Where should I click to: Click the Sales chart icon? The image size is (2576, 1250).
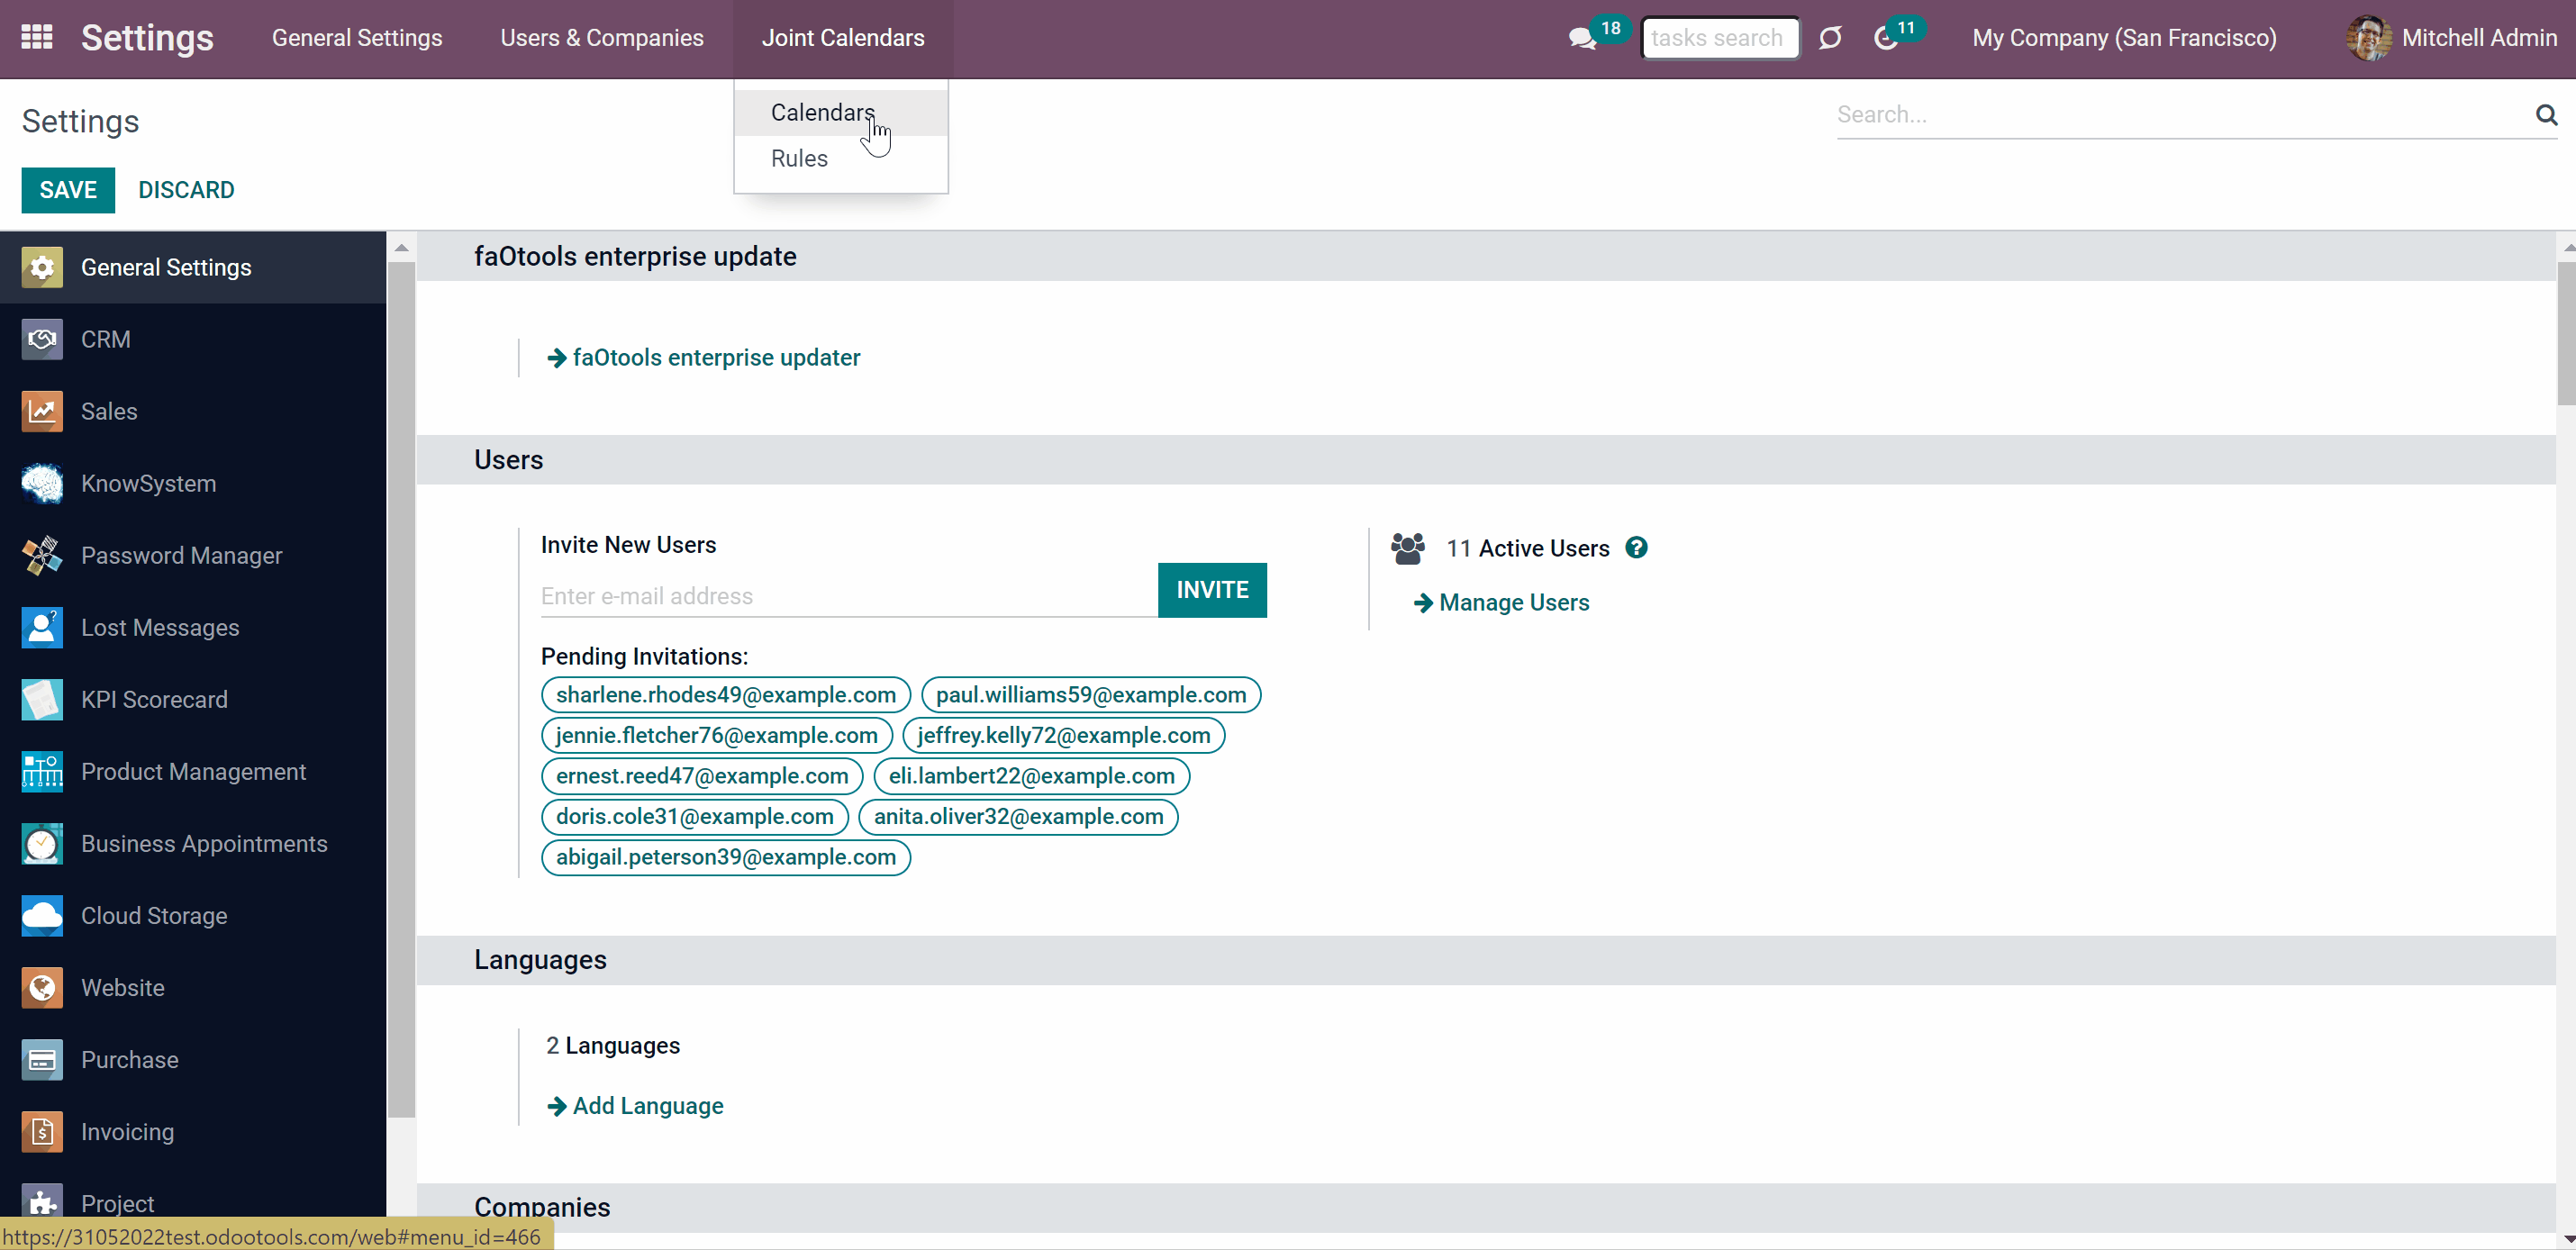[42, 411]
